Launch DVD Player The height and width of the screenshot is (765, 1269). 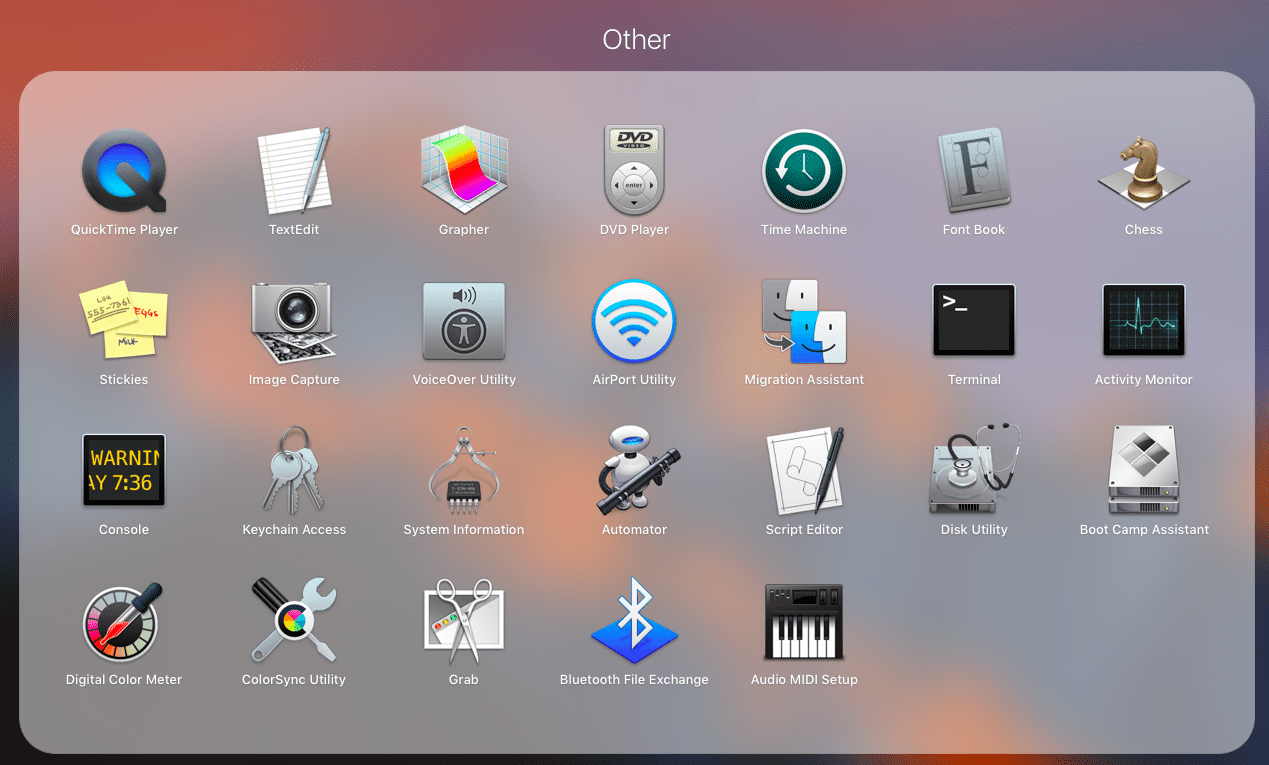coord(634,172)
